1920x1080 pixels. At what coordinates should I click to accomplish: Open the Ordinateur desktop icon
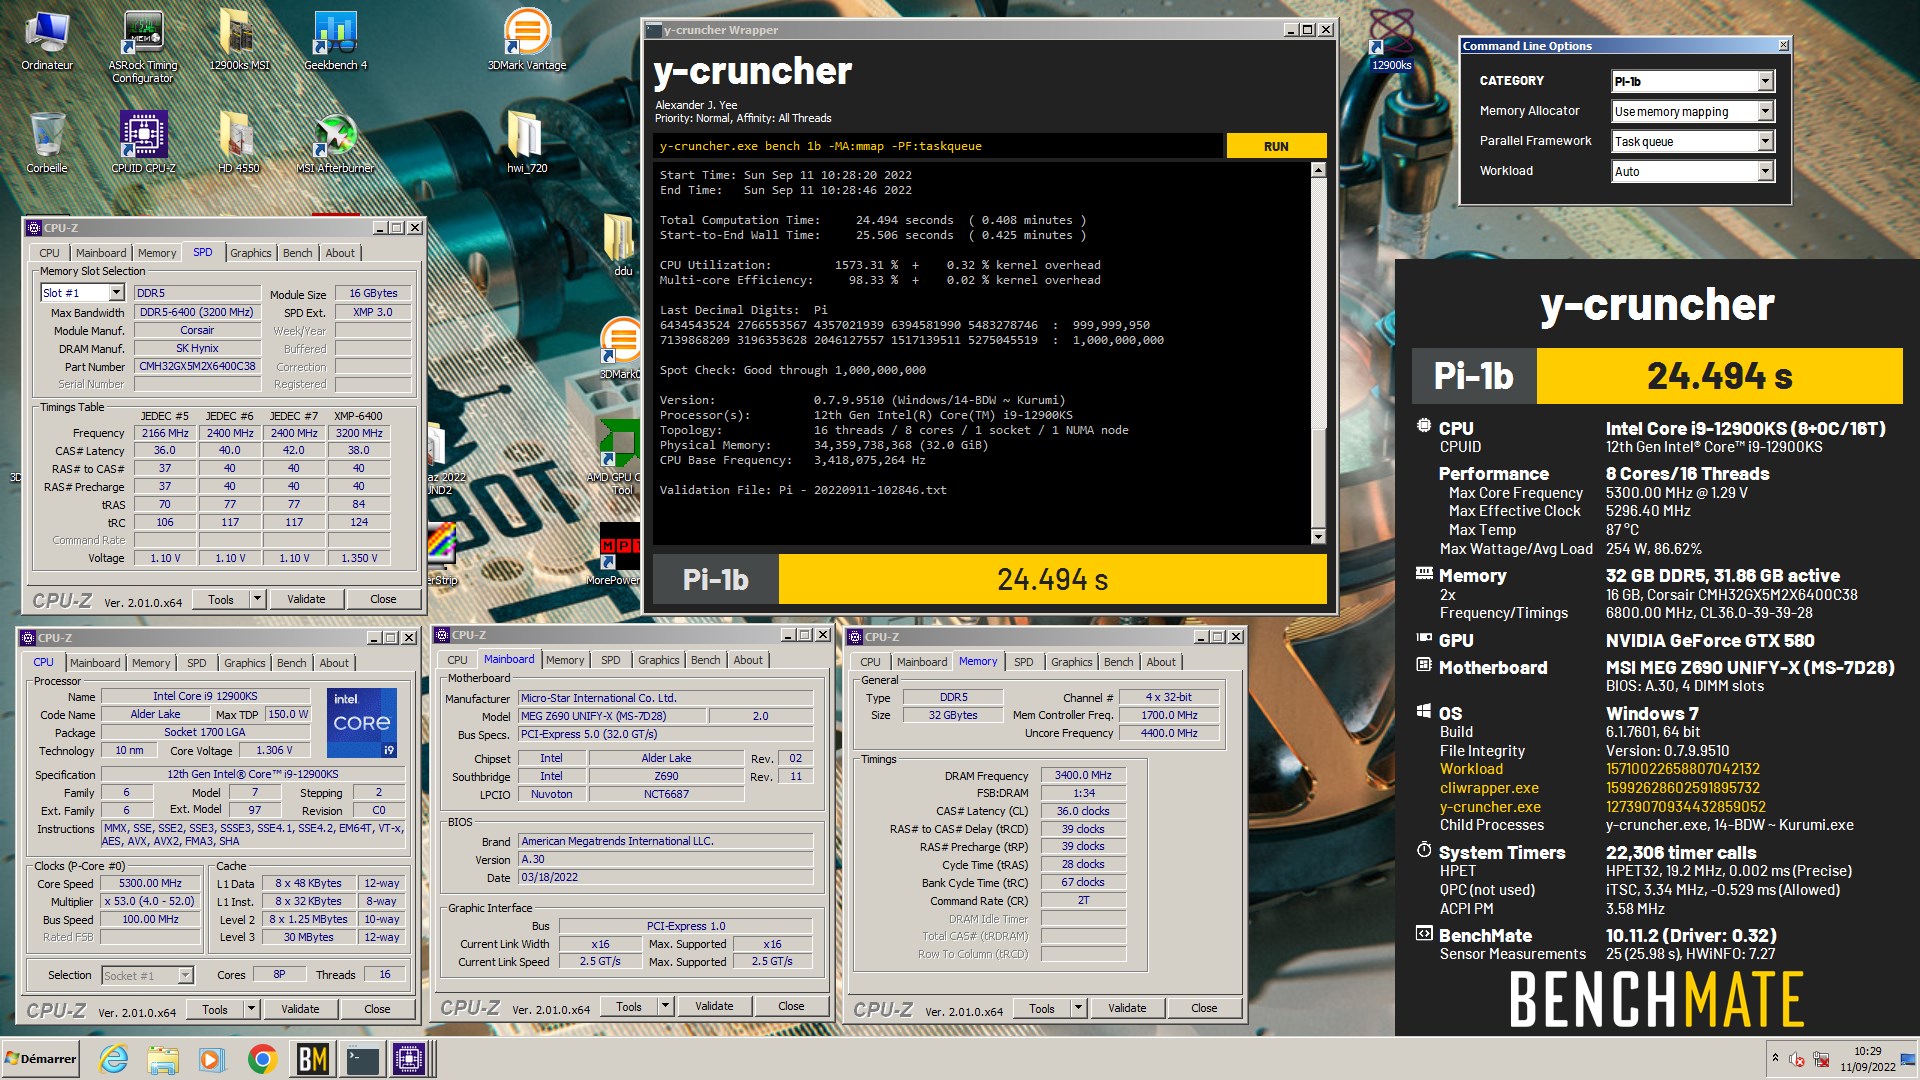(47, 42)
